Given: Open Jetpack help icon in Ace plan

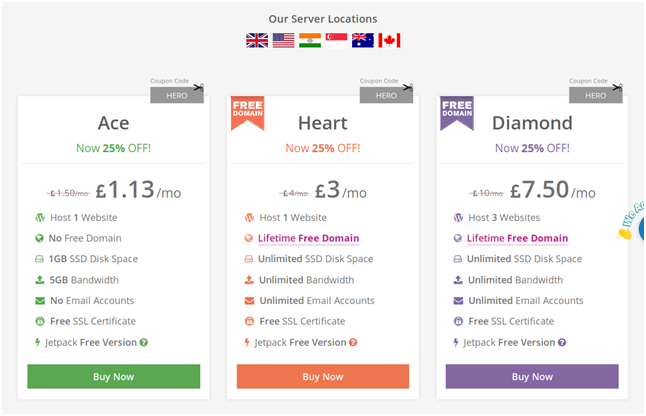Looking at the screenshot, I should tap(143, 342).
